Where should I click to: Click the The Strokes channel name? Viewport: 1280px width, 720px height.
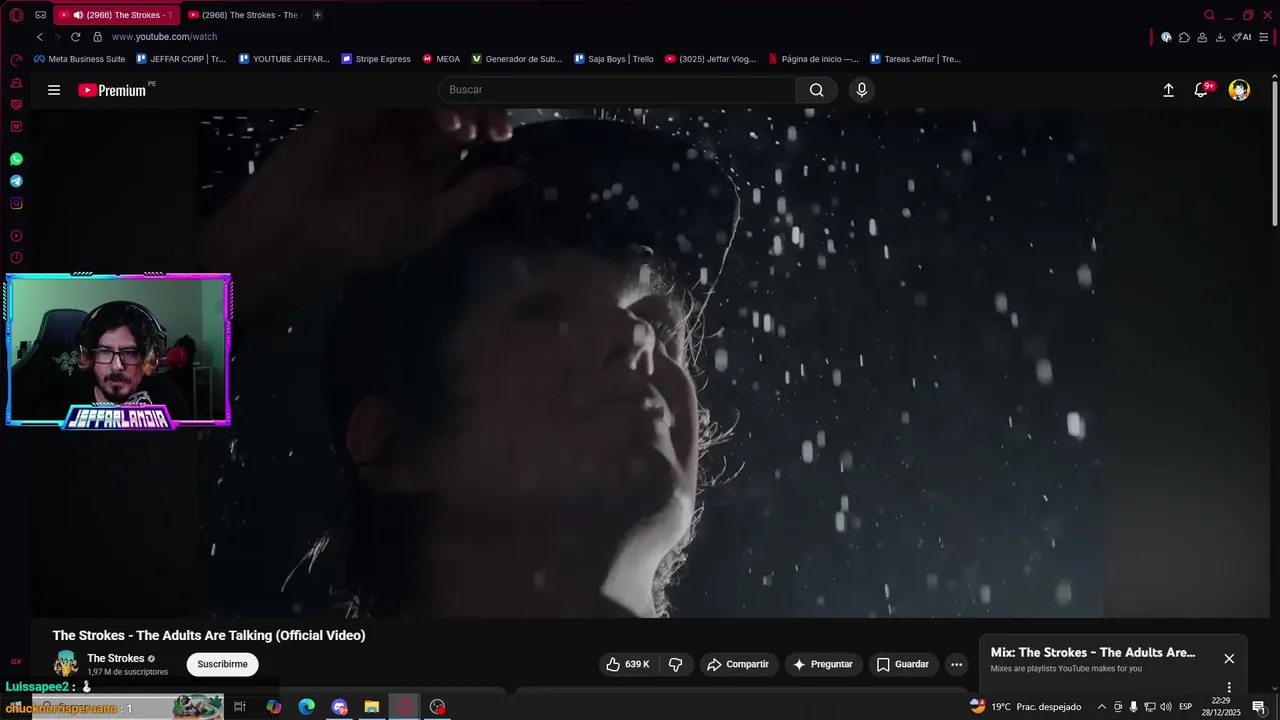pyautogui.click(x=115, y=658)
